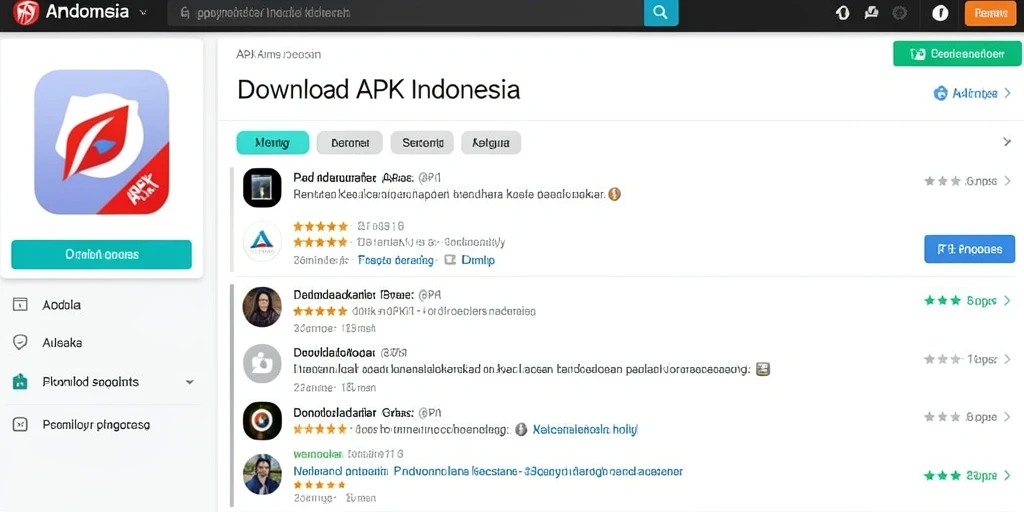The image size is (1024, 512).
Task: Expand the first row's Gnpse chevron
Action: pos(1008,181)
